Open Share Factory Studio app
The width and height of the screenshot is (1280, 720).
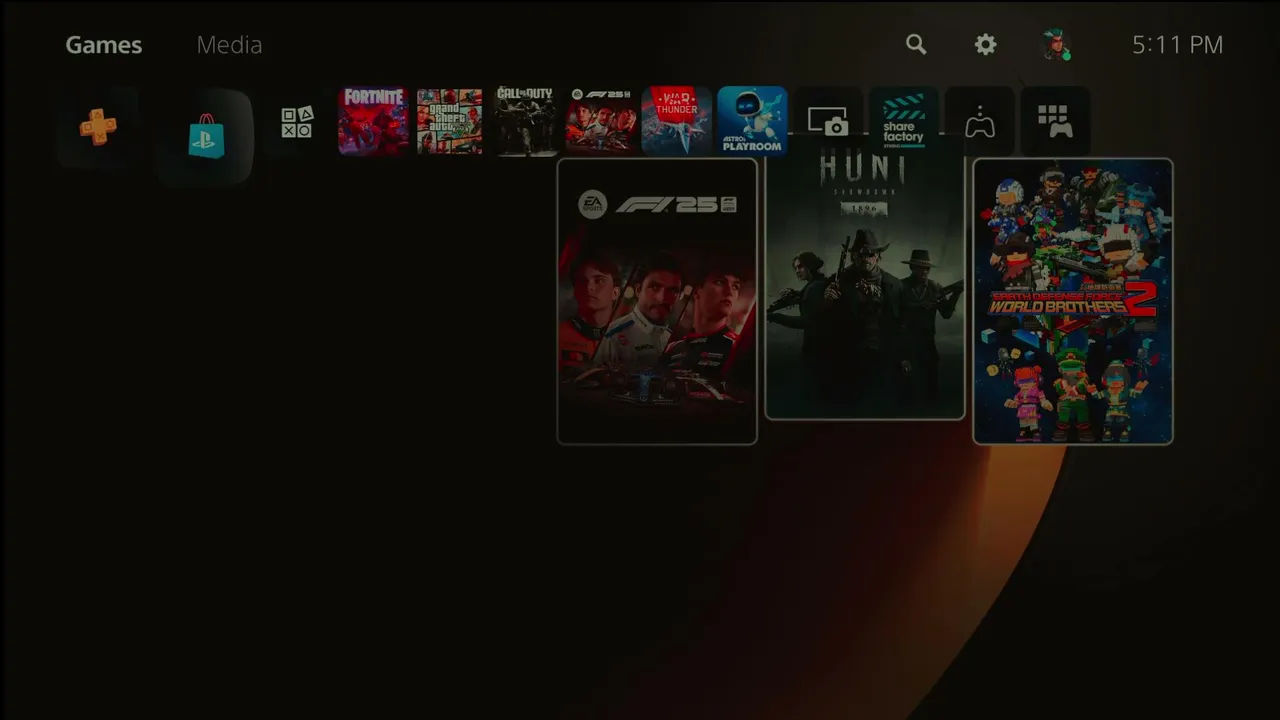(904, 121)
